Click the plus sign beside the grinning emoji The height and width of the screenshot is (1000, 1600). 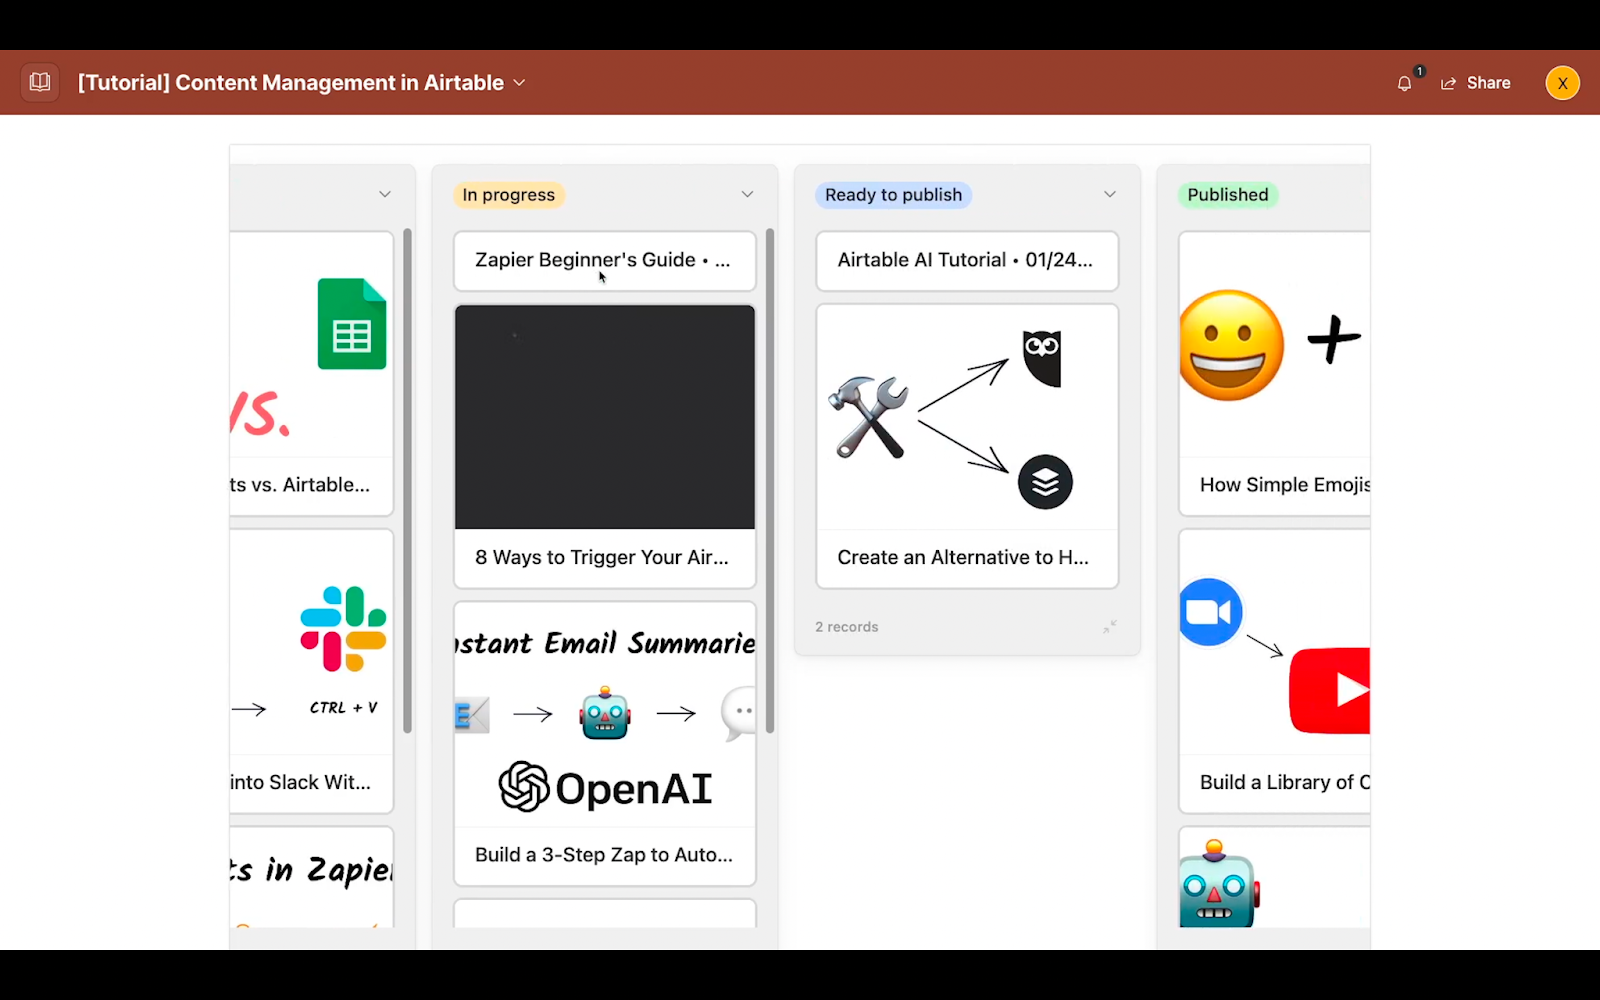click(x=1334, y=339)
